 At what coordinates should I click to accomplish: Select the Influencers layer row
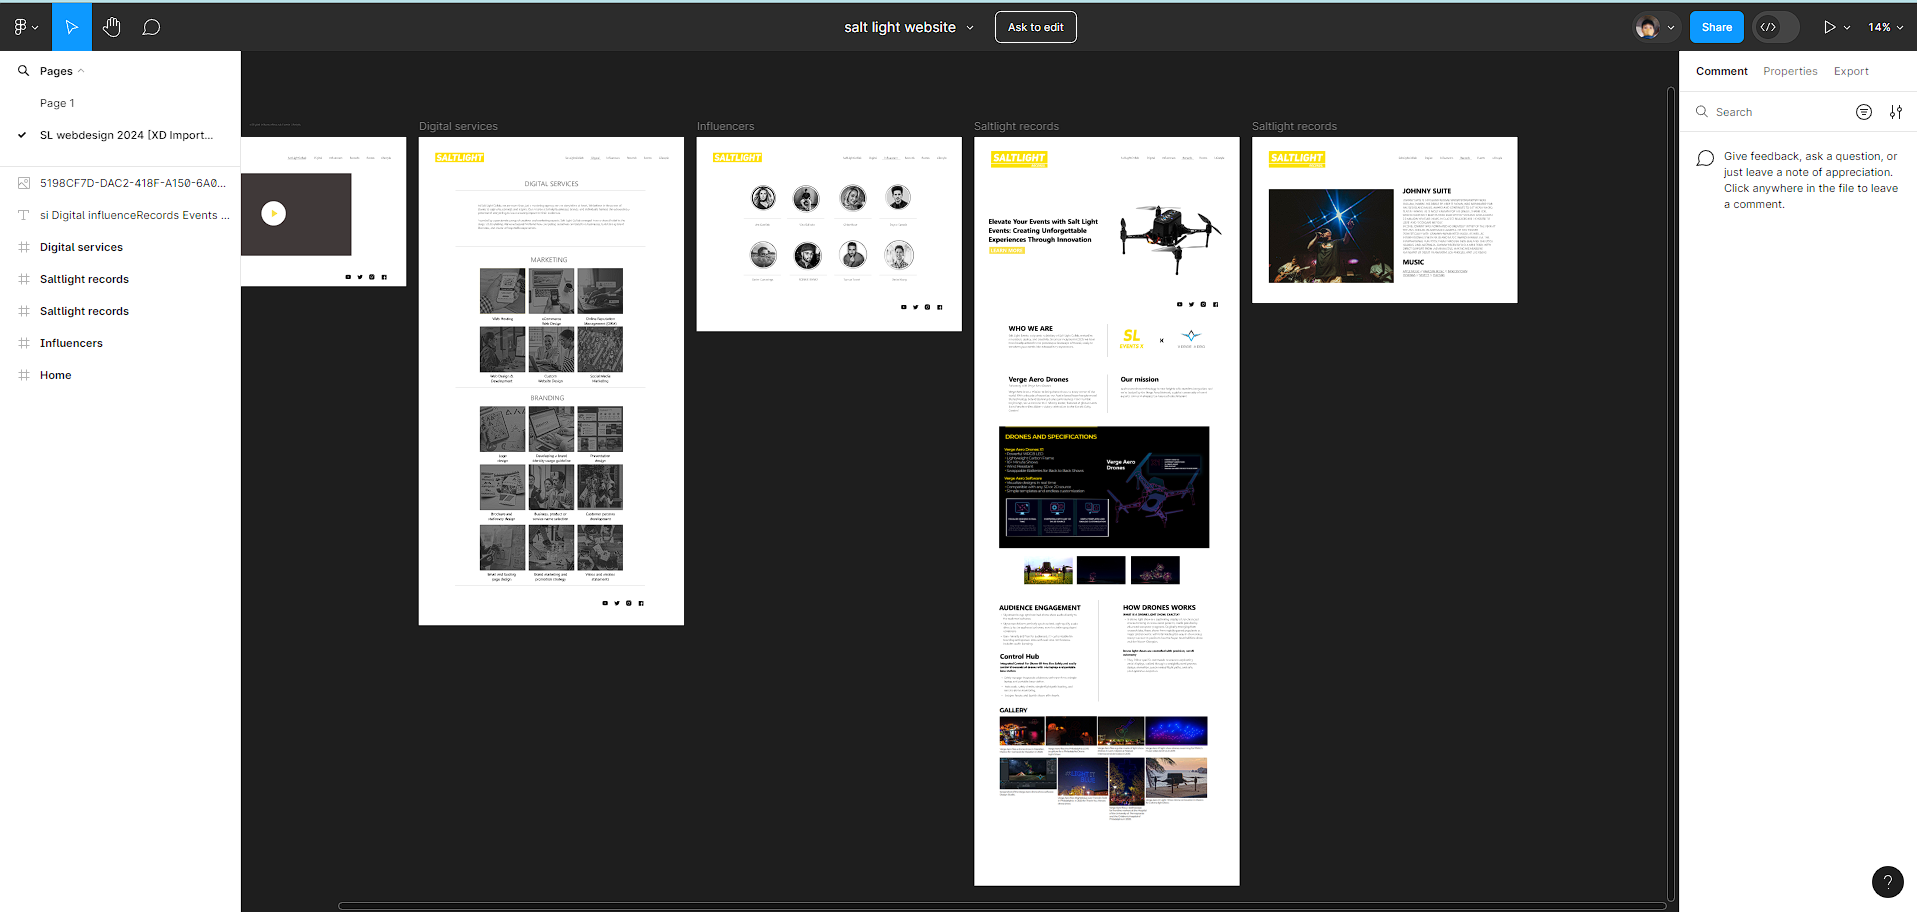pyautogui.click(x=120, y=343)
